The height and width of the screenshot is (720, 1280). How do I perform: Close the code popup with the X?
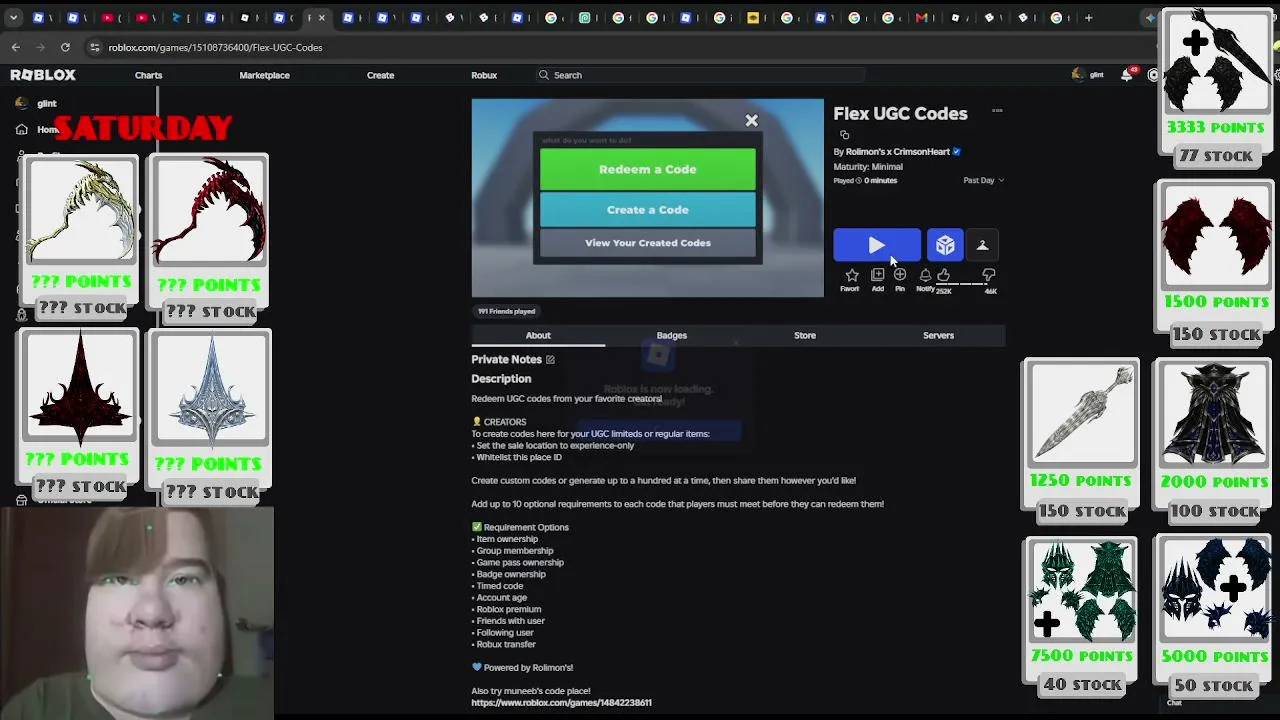tap(751, 121)
